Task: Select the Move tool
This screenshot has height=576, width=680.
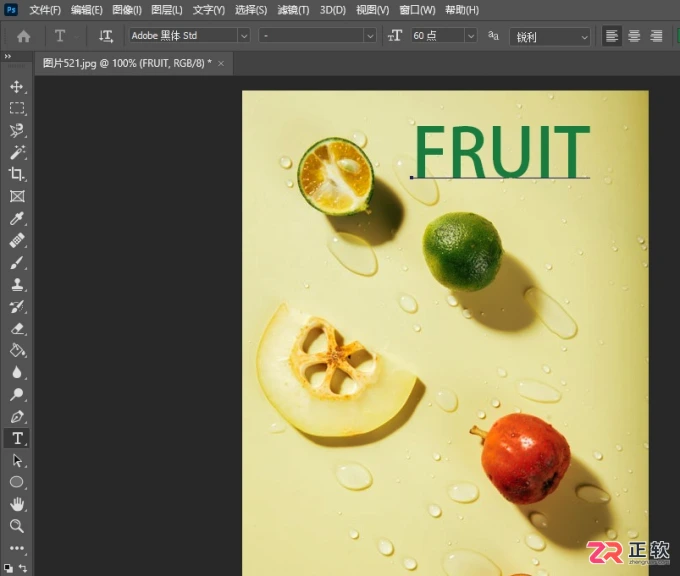Action: (17, 86)
